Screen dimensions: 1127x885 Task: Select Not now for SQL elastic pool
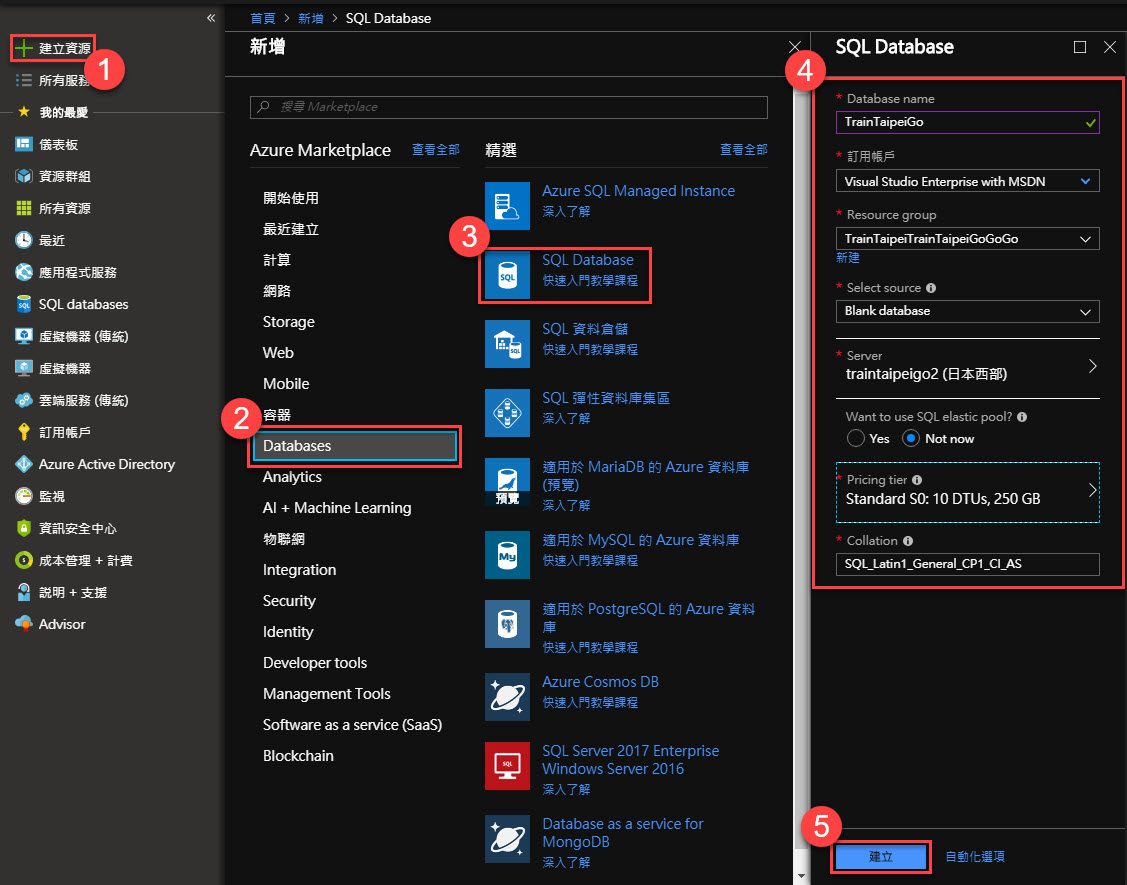point(911,438)
